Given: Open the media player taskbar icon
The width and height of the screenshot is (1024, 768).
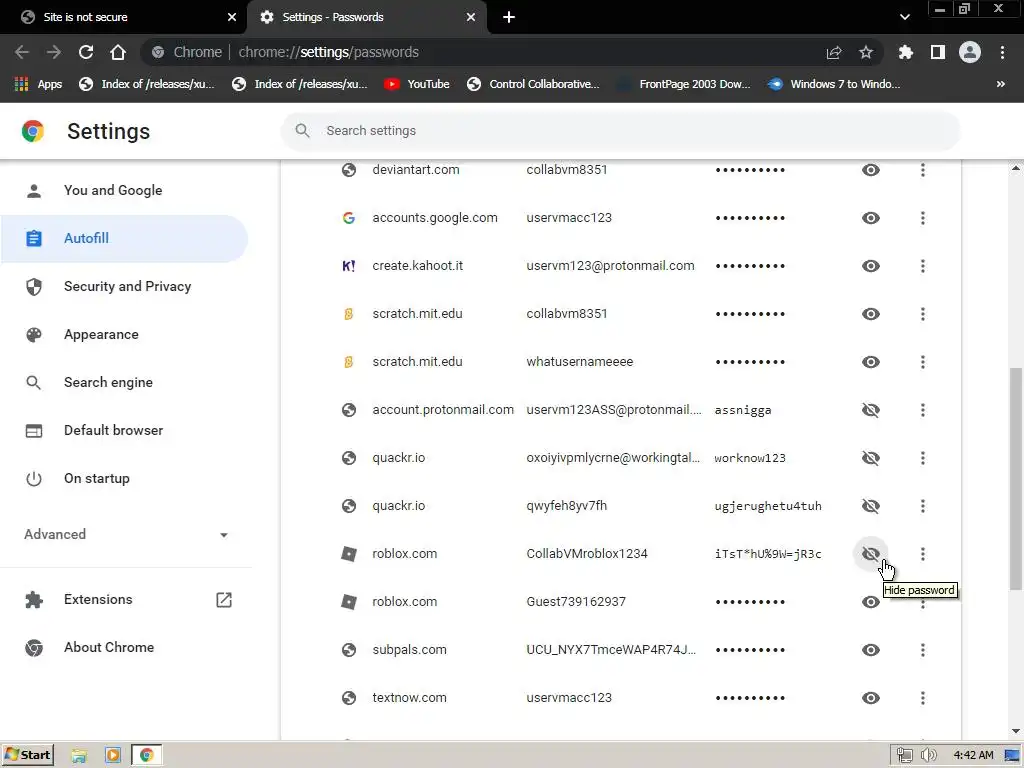Looking at the screenshot, I should tap(113, 756).
